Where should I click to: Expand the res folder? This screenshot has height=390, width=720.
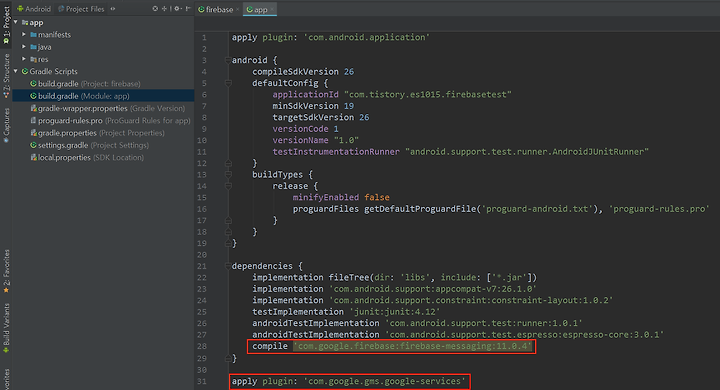[x=24, y=59]
